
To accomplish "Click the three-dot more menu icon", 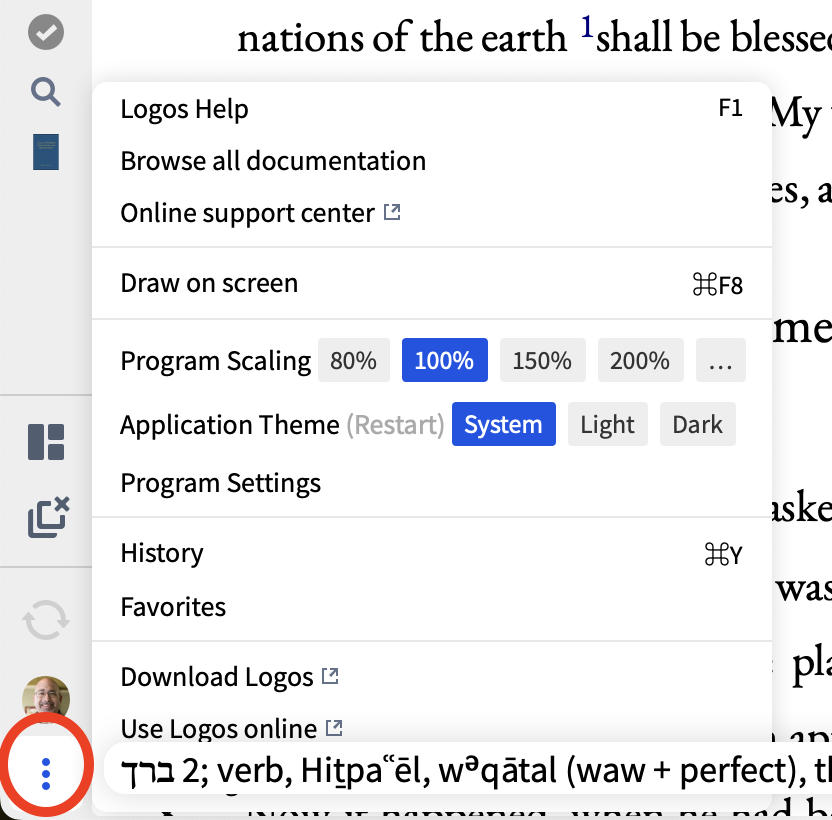I will click(46, 773).
